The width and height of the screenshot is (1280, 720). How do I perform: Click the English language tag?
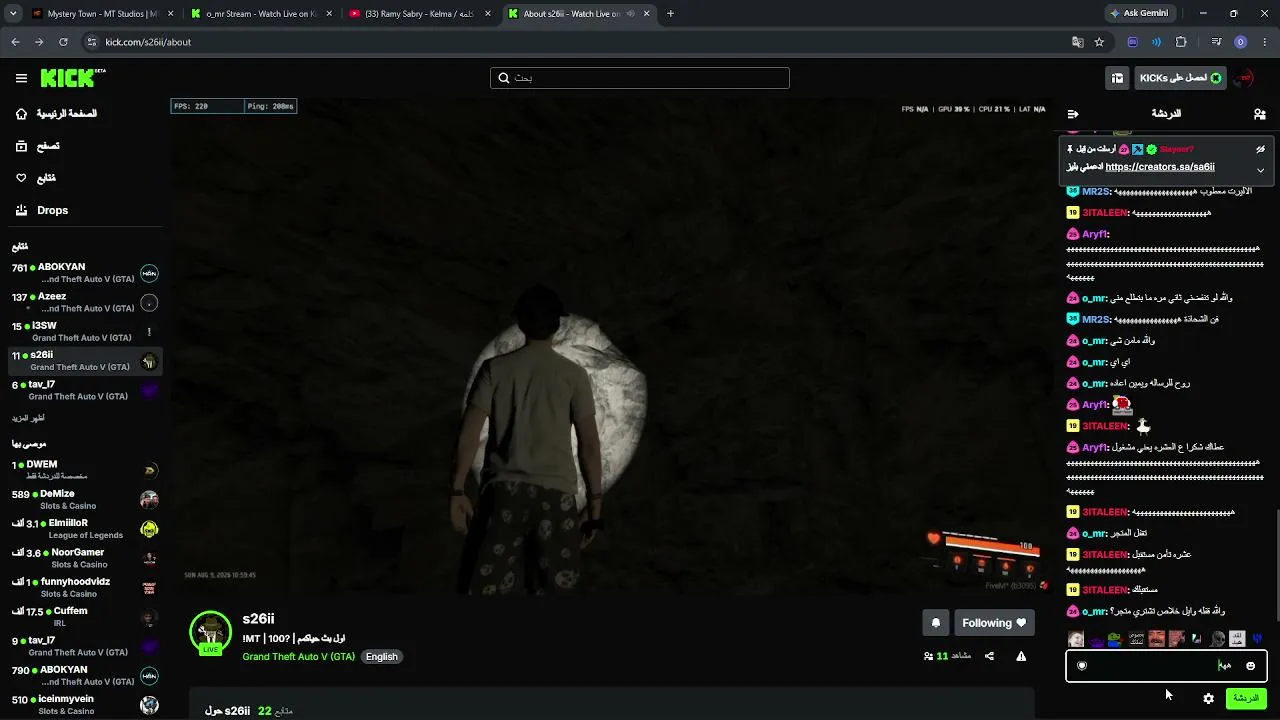coord(381,657)
